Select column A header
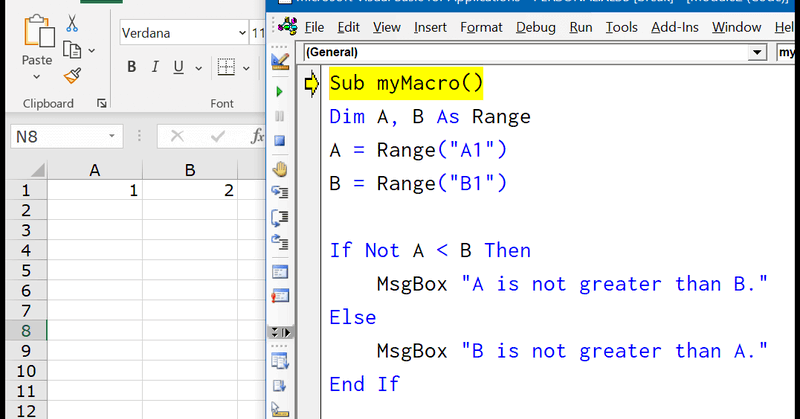800x419 pixels. coord(94,170)
